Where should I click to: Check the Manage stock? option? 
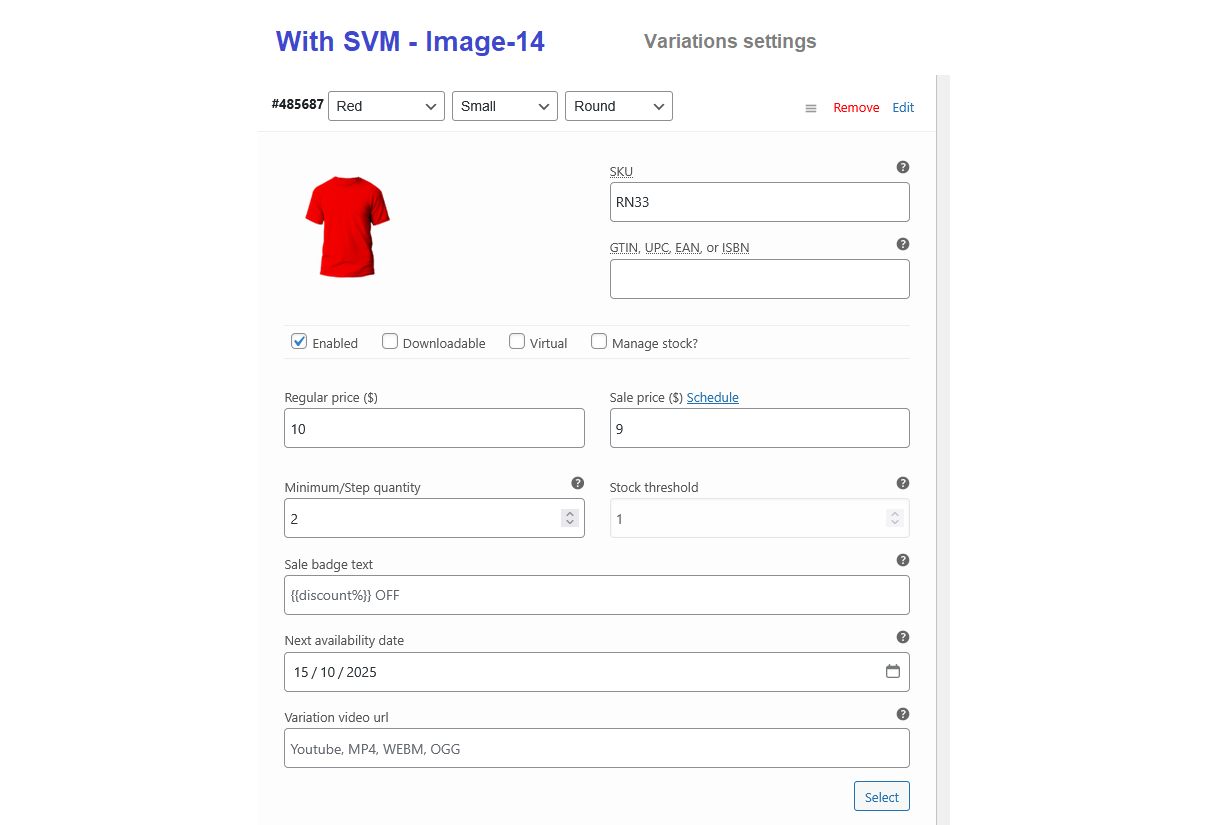(x=599, y=341)
